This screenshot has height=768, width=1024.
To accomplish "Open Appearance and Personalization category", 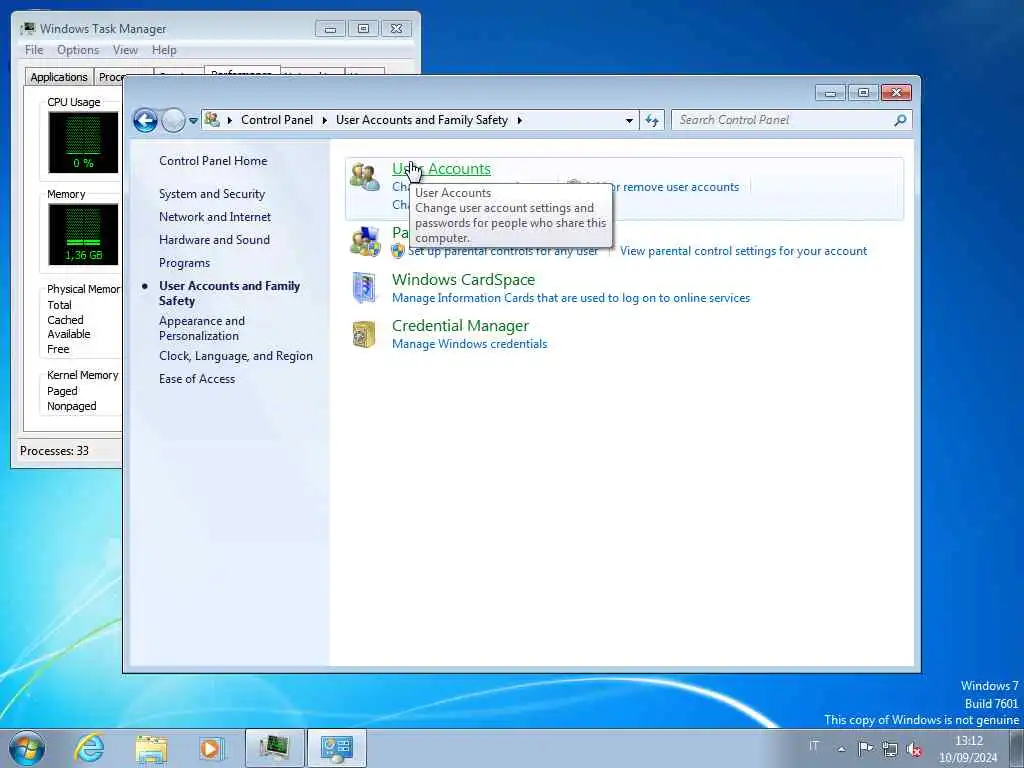I will (x=202, y=328).
